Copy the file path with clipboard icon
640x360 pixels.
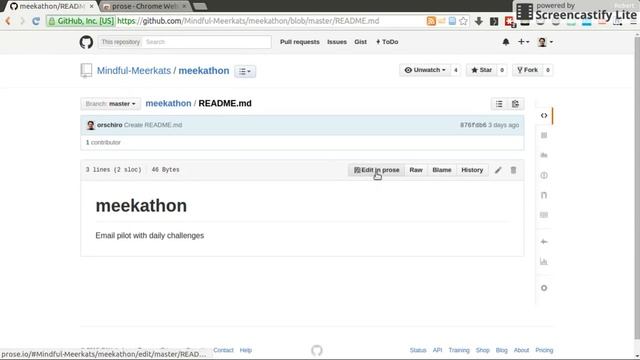pos(516,104)
